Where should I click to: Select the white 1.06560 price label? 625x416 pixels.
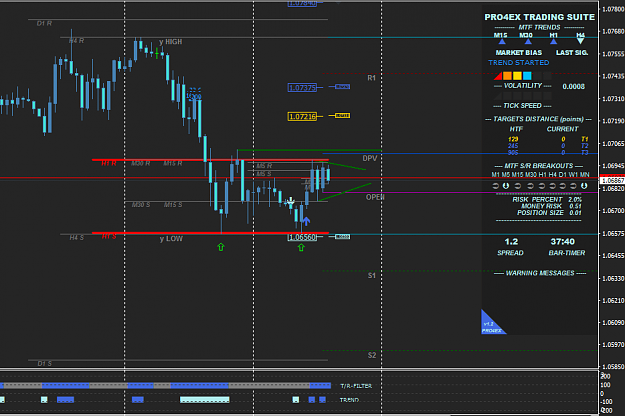302,237
